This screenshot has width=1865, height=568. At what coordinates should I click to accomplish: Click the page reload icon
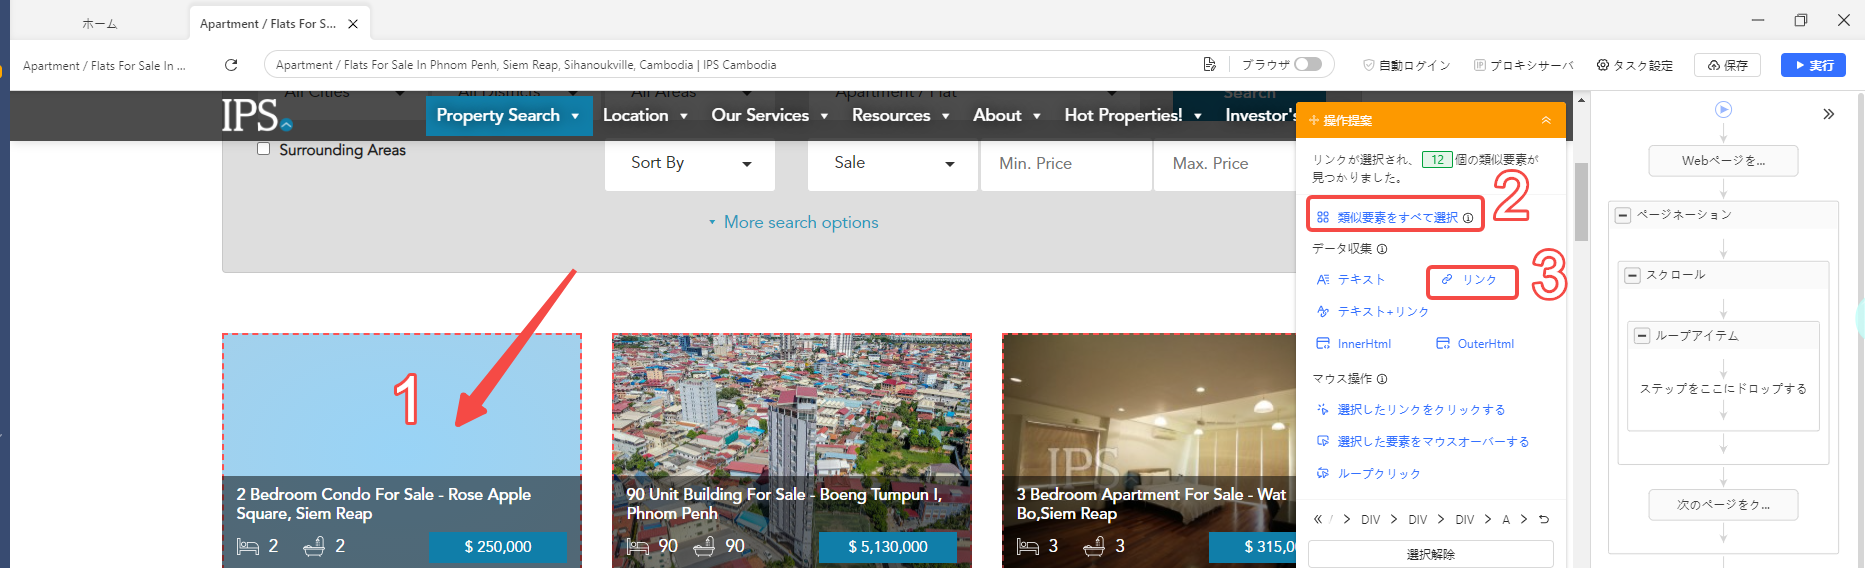coord(231,65)
